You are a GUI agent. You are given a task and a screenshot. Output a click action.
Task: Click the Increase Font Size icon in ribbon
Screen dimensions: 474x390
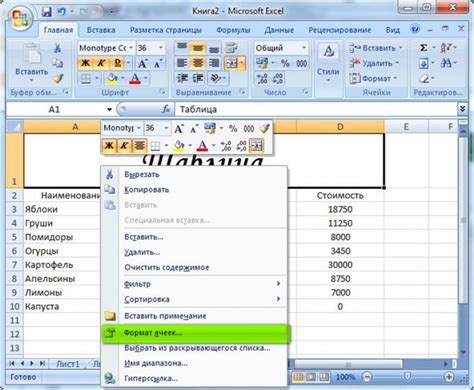pyautogui.click(x=143, y=63)
